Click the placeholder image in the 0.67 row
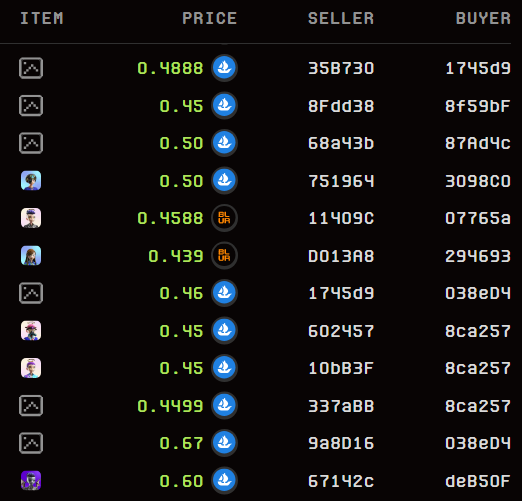Image resolution: width=522 pixels, height=501 pixels. click(31, 443)
